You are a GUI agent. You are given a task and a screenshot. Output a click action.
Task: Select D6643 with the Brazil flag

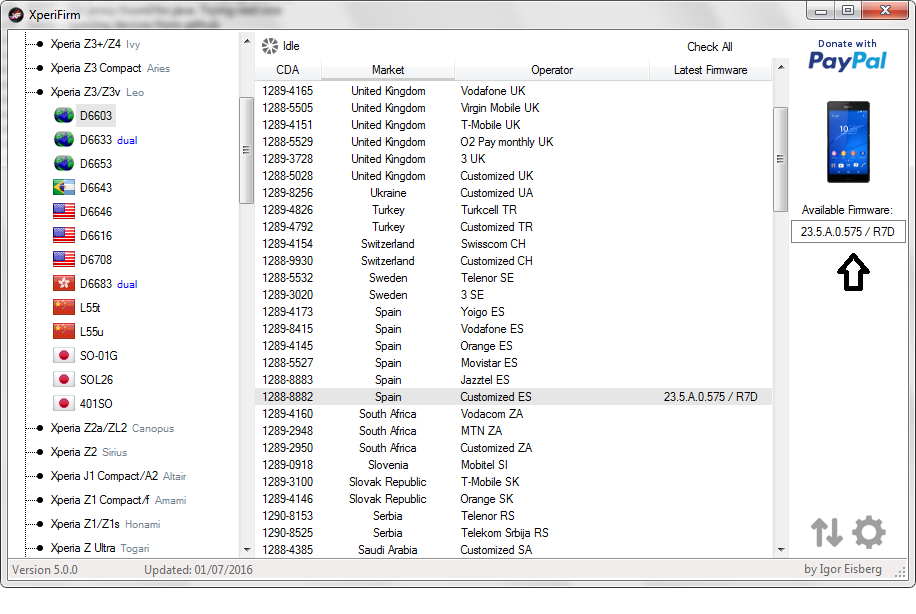(96, 188)
